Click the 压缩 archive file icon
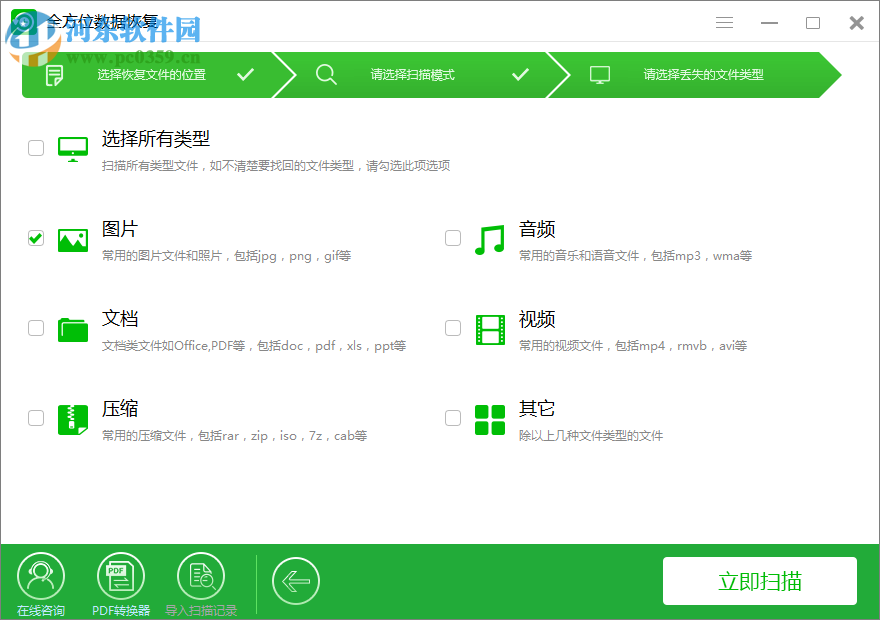This screenshot has height=620, width=880. [72, 419]
